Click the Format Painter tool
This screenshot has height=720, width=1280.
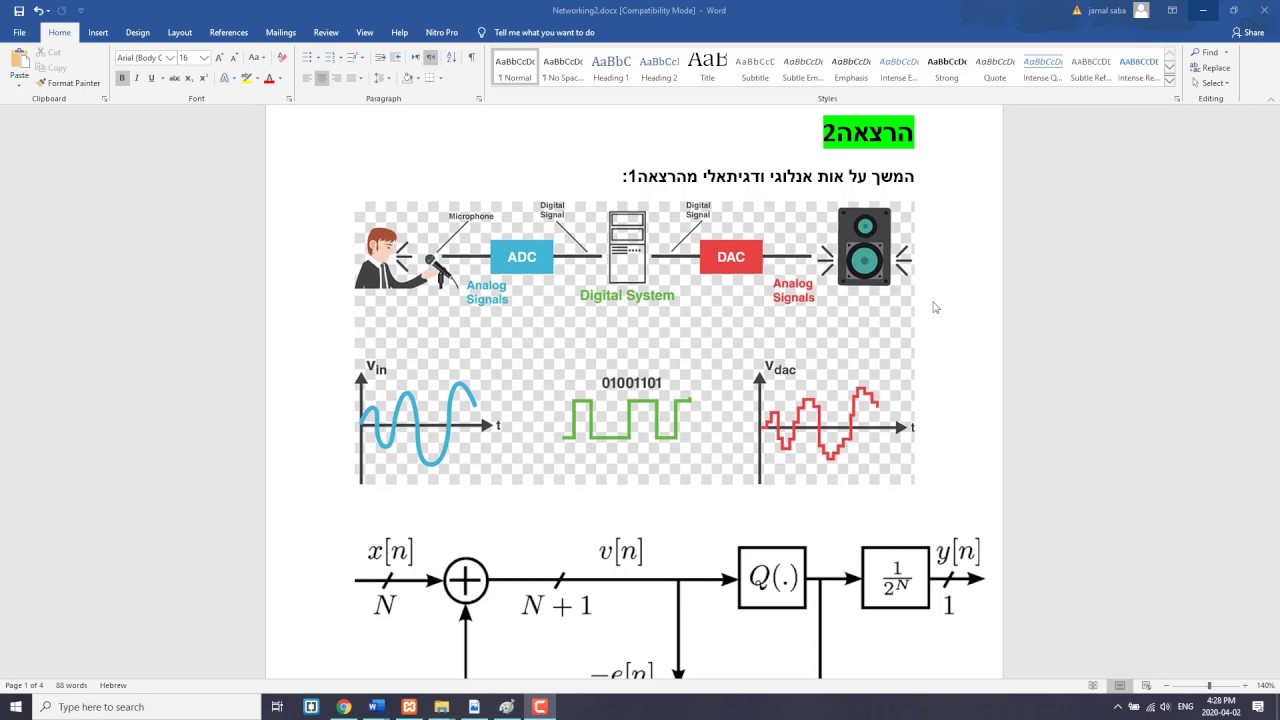(x=68, y=83)
